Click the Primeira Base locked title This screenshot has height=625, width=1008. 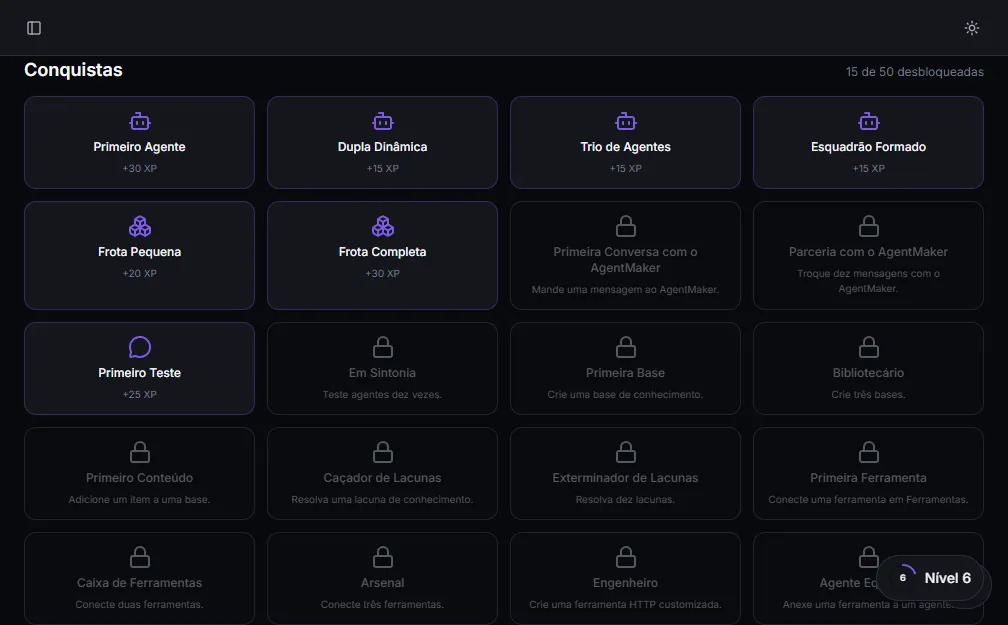click(626, 373)
